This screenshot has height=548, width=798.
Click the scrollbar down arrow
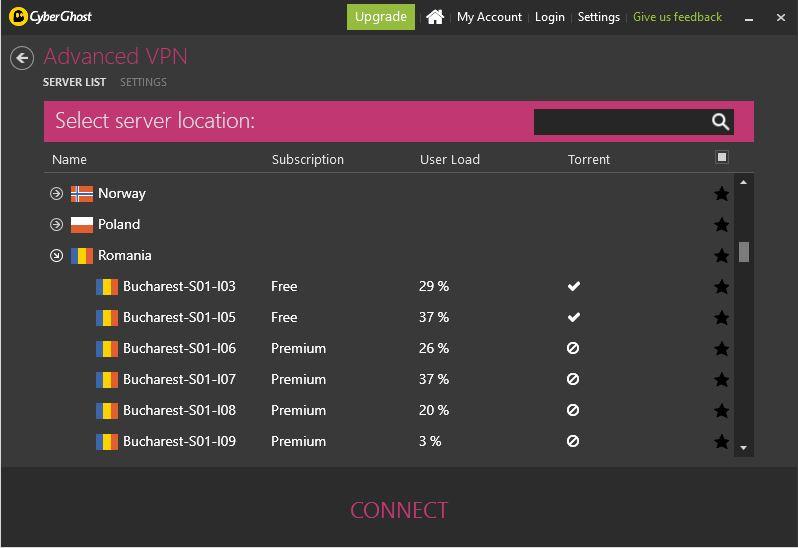pos(744,448)
